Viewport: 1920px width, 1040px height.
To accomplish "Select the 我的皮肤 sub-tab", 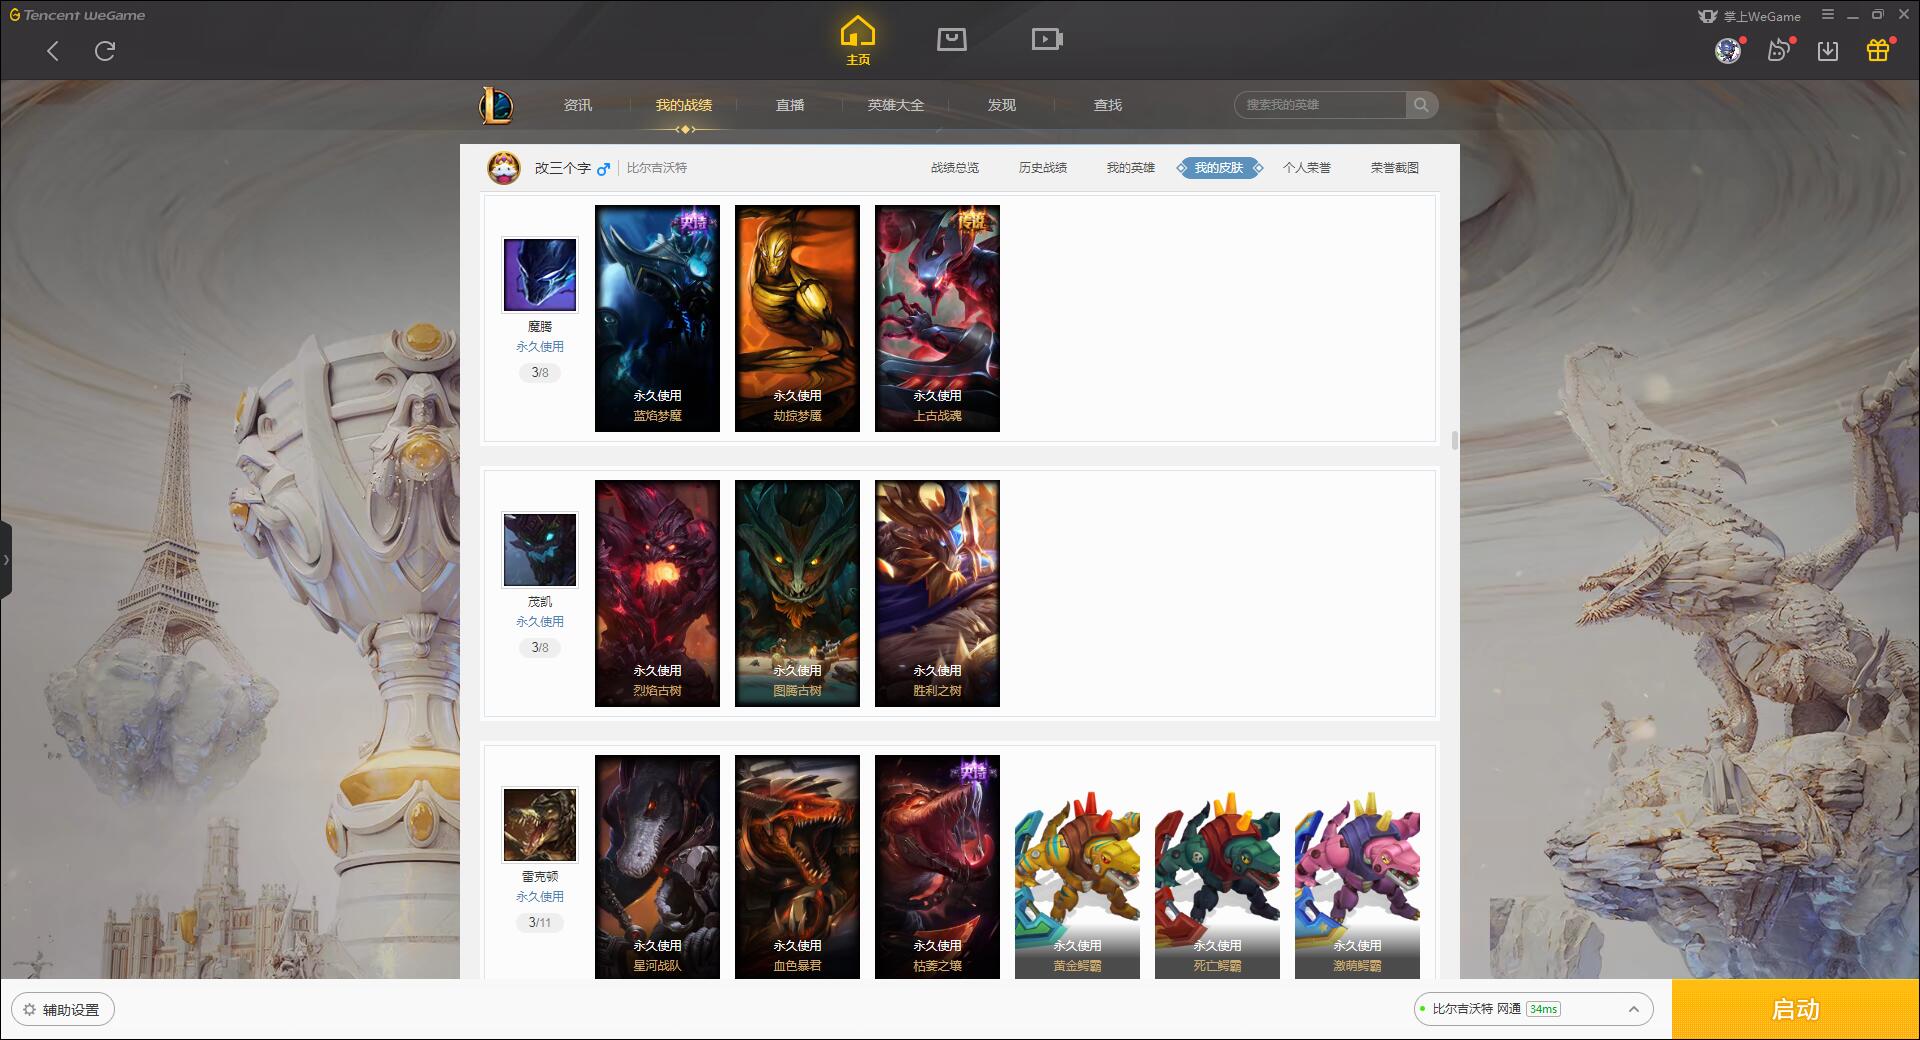I will (1219, 168).
